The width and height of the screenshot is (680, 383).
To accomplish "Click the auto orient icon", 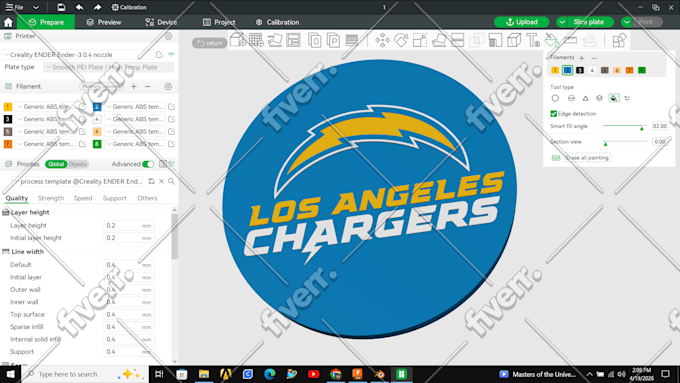I will point(275,40).
